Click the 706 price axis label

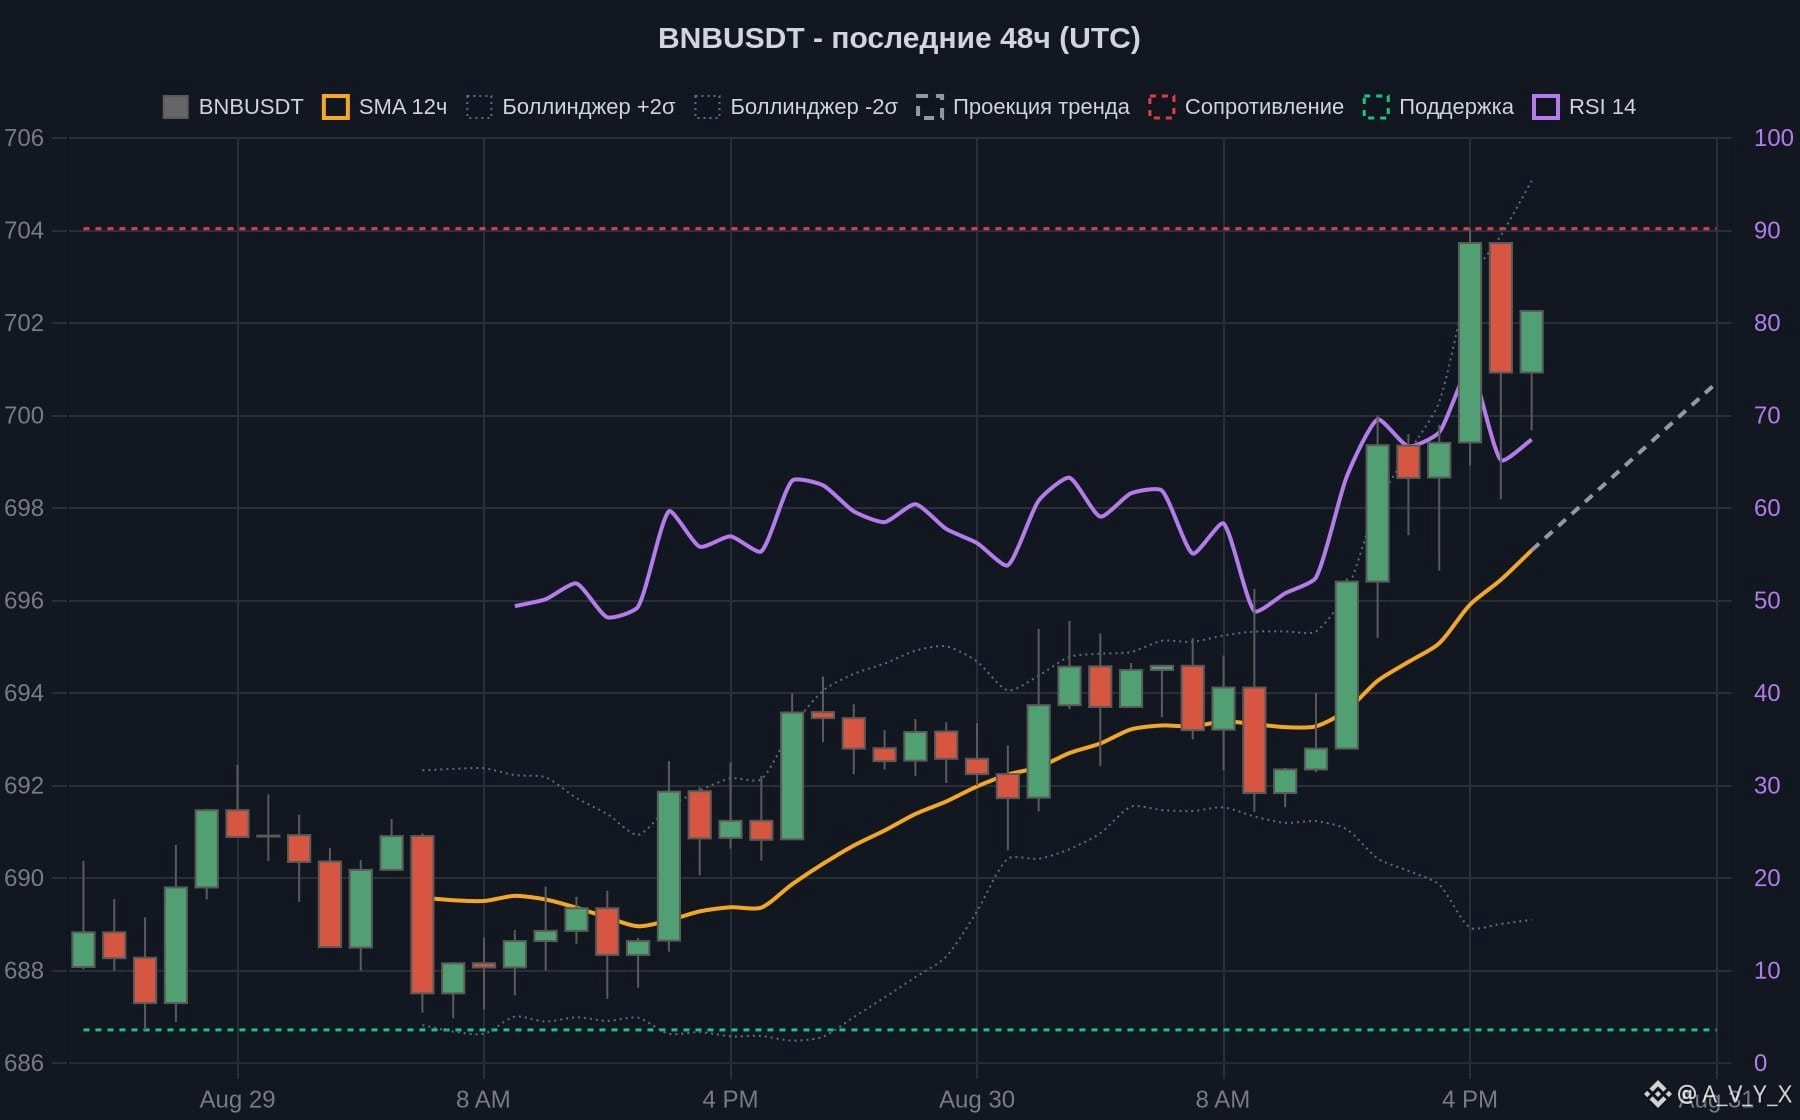click(24, 138)
